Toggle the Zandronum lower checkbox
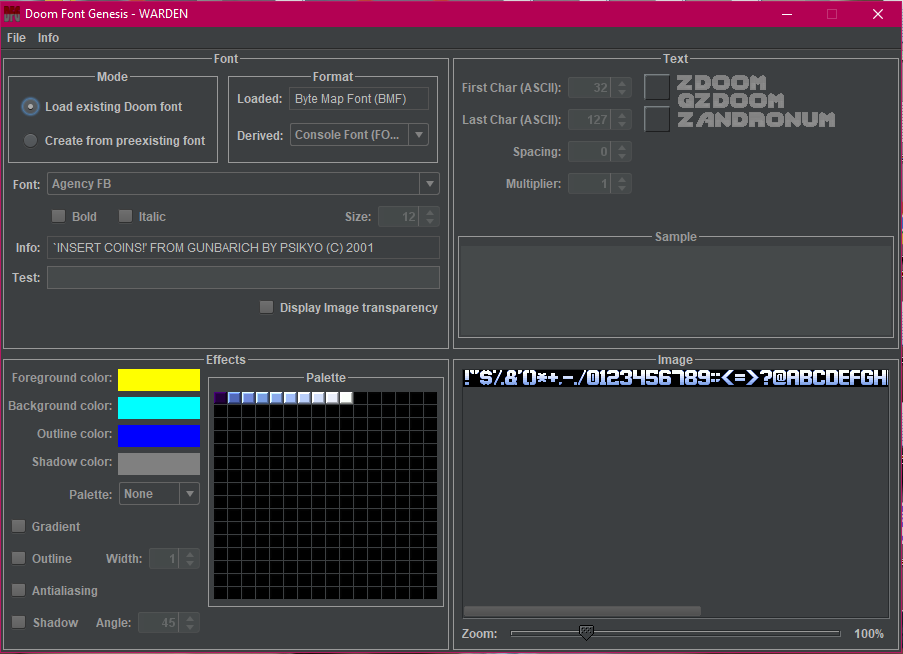The image size is (903, 654). [x=657, y=119]
